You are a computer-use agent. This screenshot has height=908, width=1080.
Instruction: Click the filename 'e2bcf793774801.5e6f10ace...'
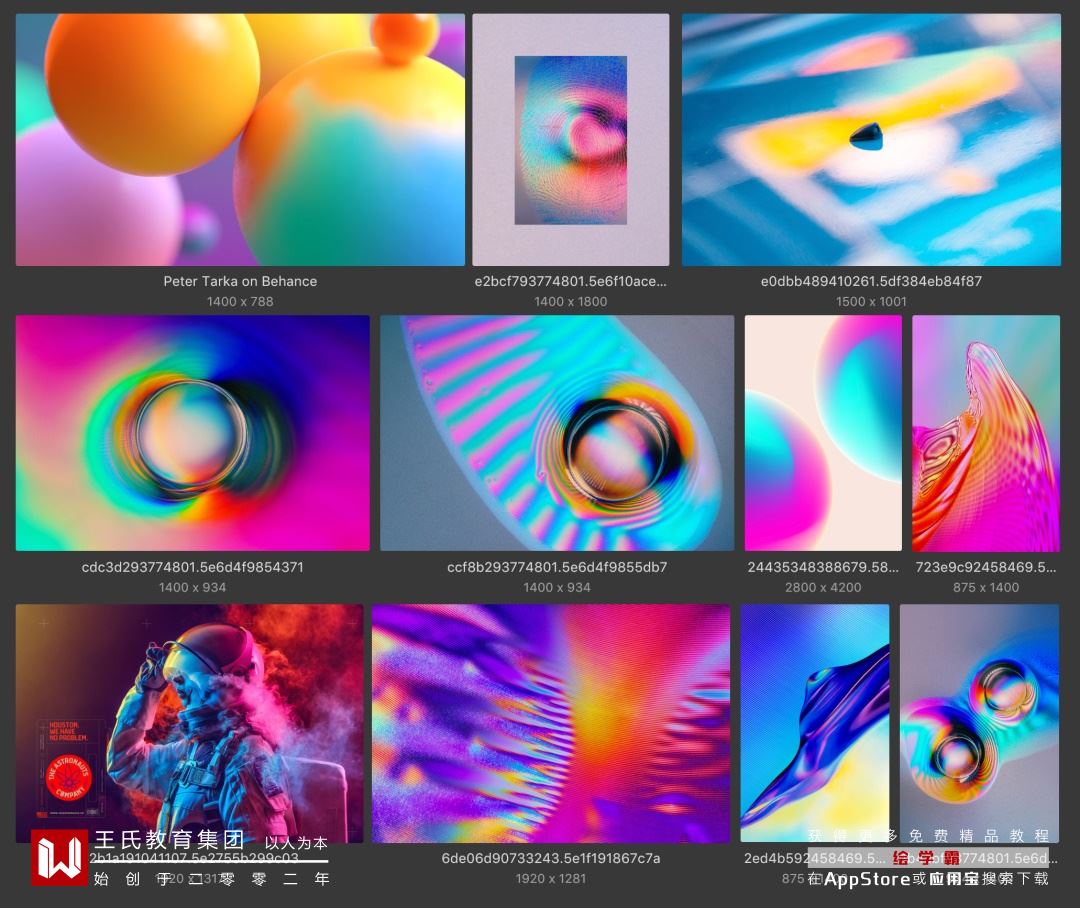click(570, 281)
